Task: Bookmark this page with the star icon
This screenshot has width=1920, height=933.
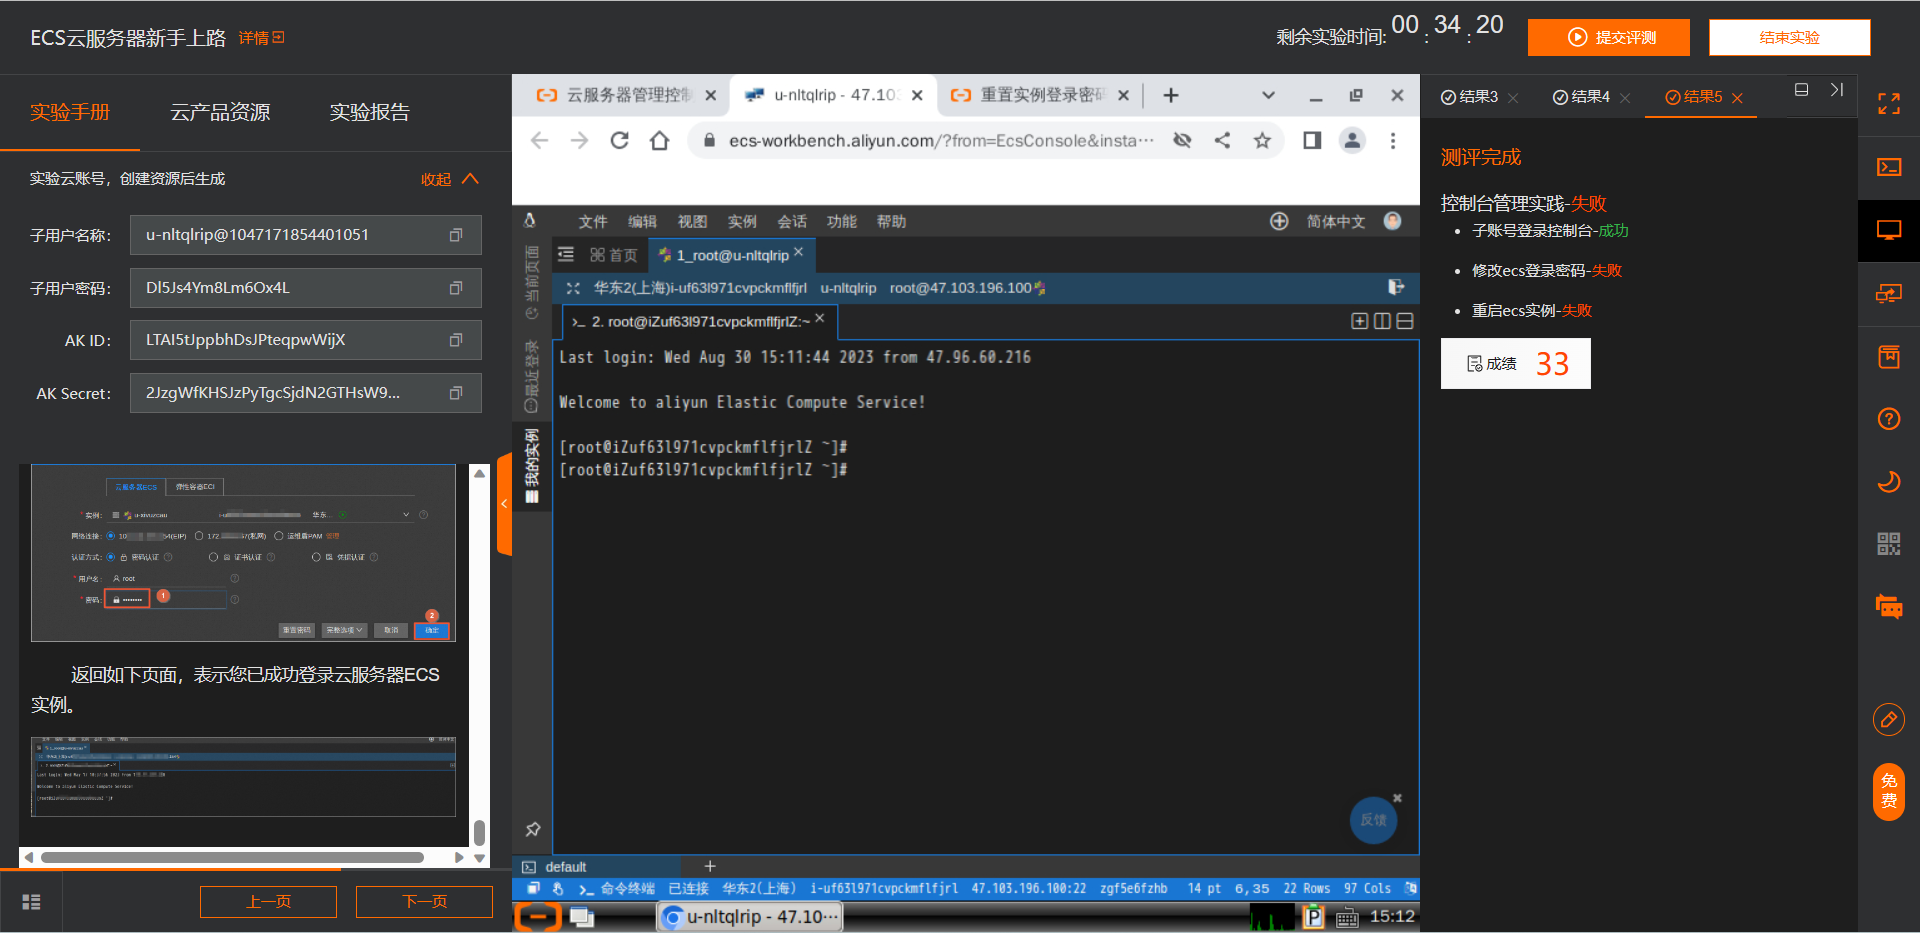Action: coord(1262,141)
